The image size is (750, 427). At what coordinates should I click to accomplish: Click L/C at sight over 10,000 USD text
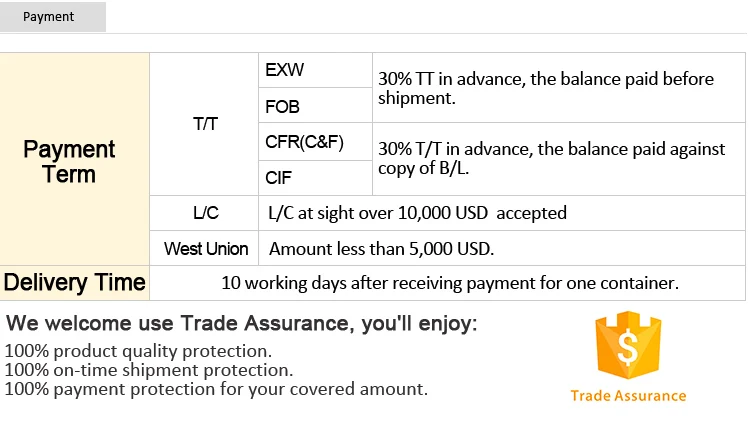418,213
